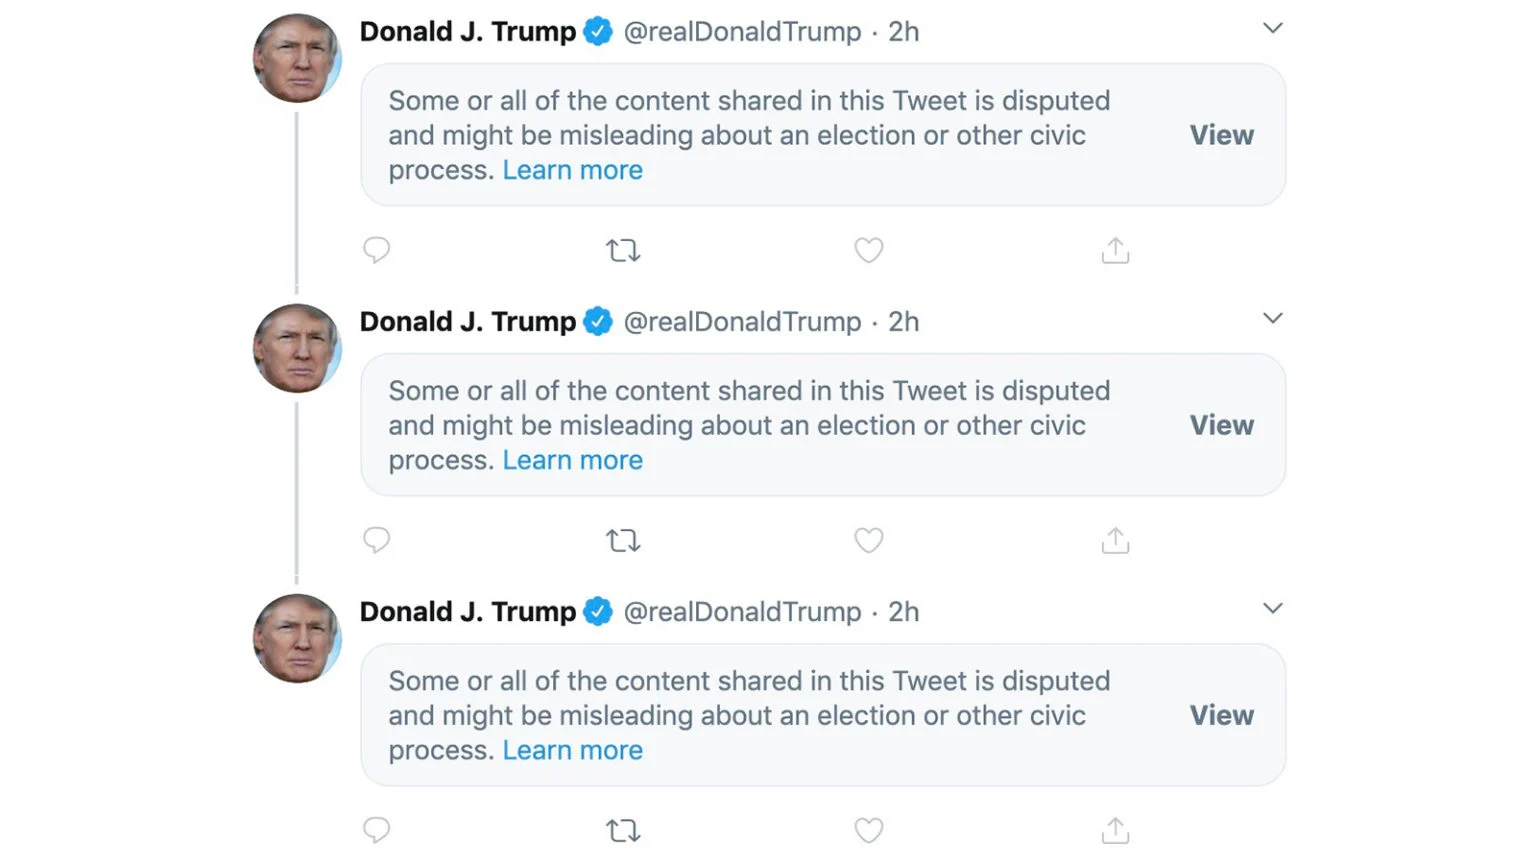Open Learn more in the third warning
This screenshot has width=1536, height=864.
pyautogui.click(x=573, y=750)
